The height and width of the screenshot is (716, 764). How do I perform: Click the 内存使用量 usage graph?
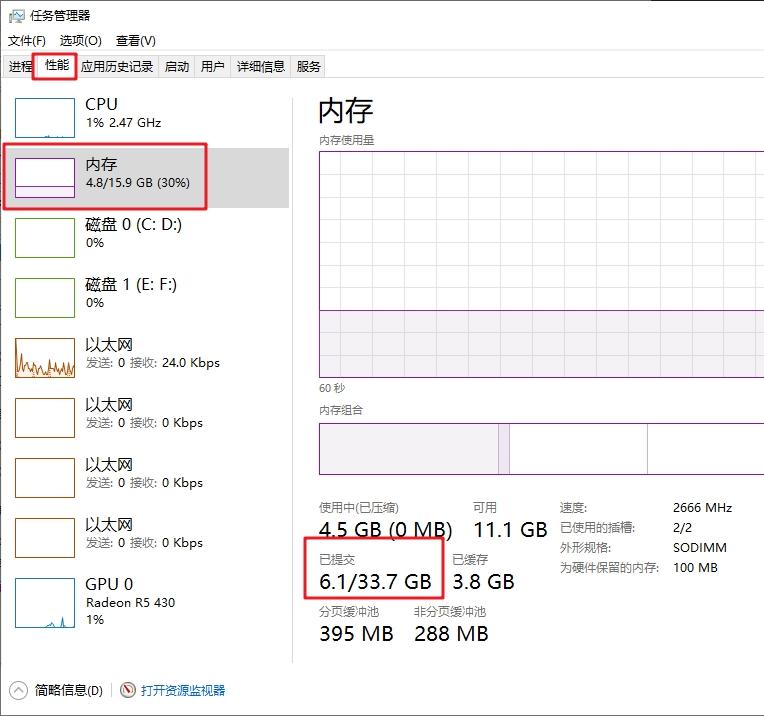tap(541, 265)
